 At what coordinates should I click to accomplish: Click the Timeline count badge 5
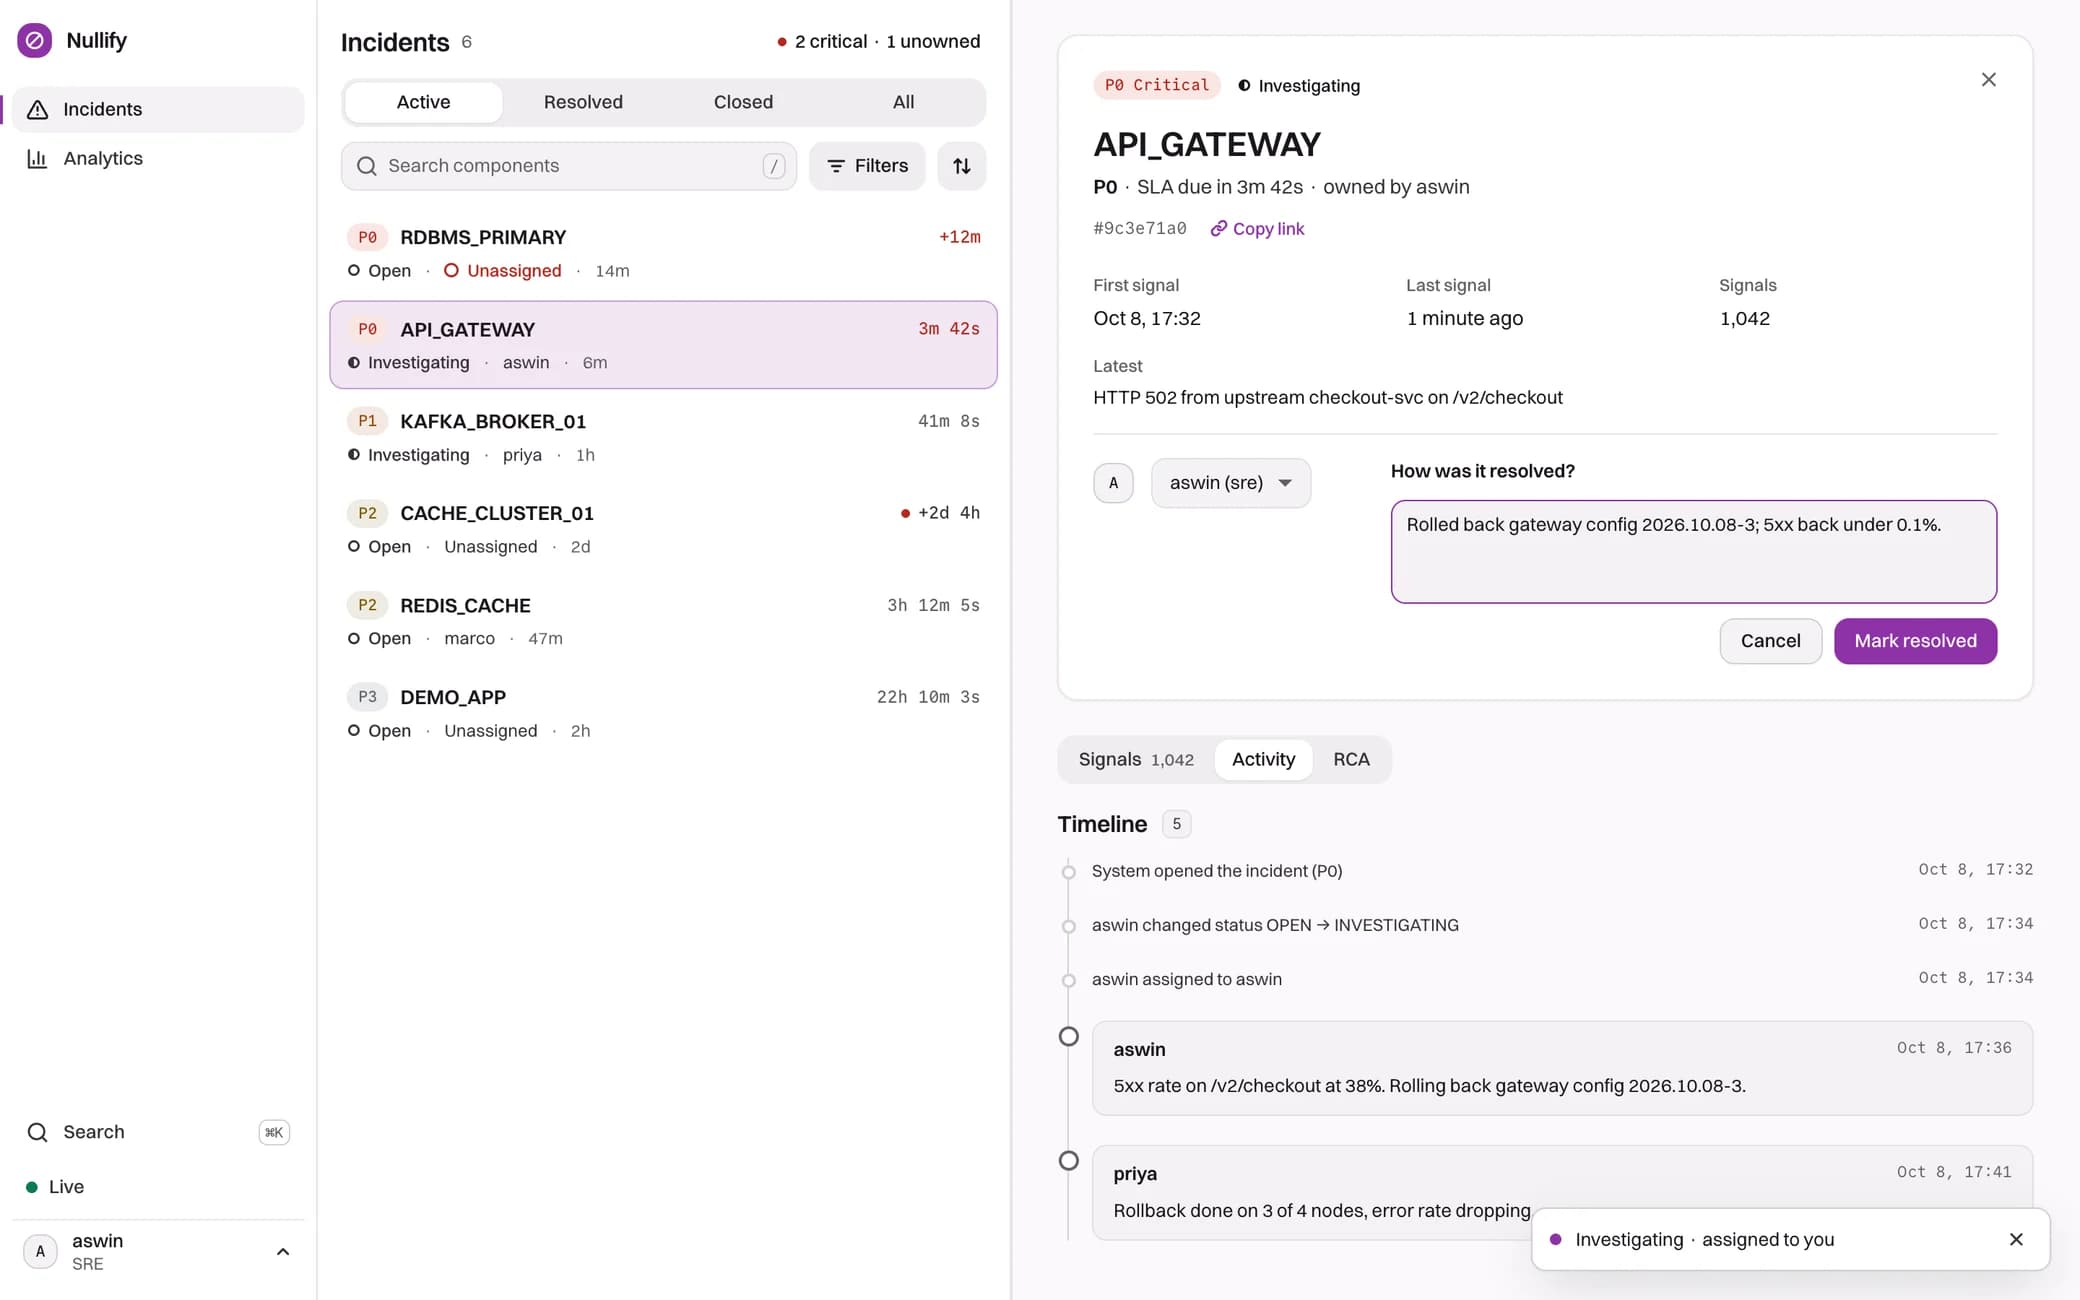[x=1176, y=824]
